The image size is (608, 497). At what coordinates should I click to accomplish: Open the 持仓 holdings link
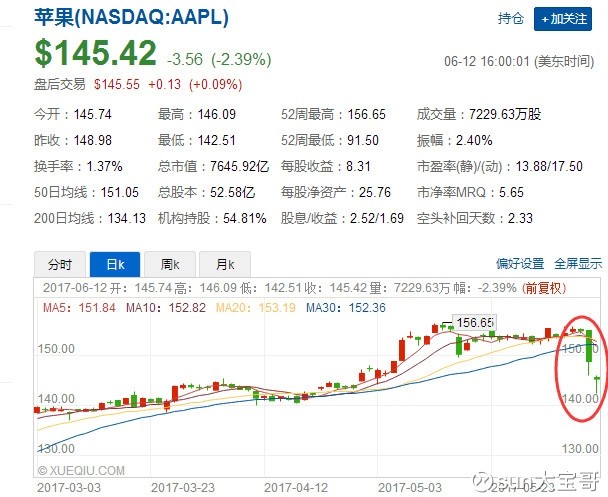[x=511, y=18]
